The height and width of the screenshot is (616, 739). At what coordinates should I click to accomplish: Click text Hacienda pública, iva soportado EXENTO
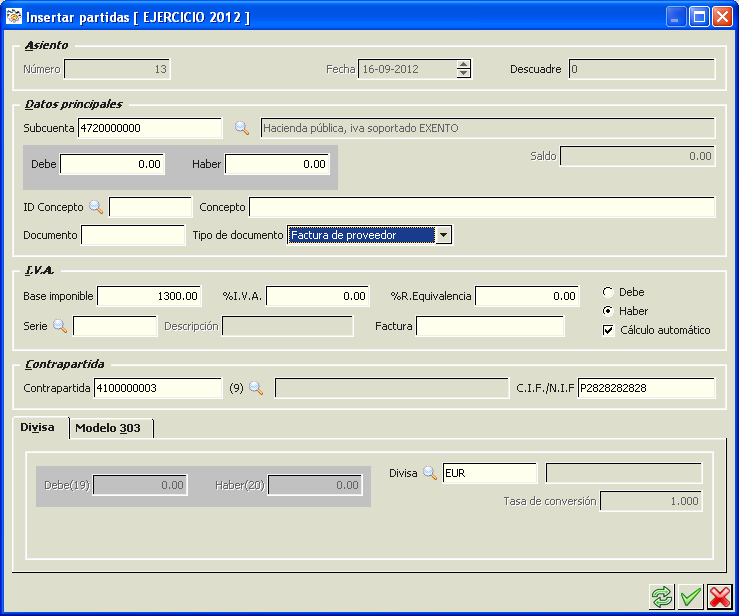[361, 128]
